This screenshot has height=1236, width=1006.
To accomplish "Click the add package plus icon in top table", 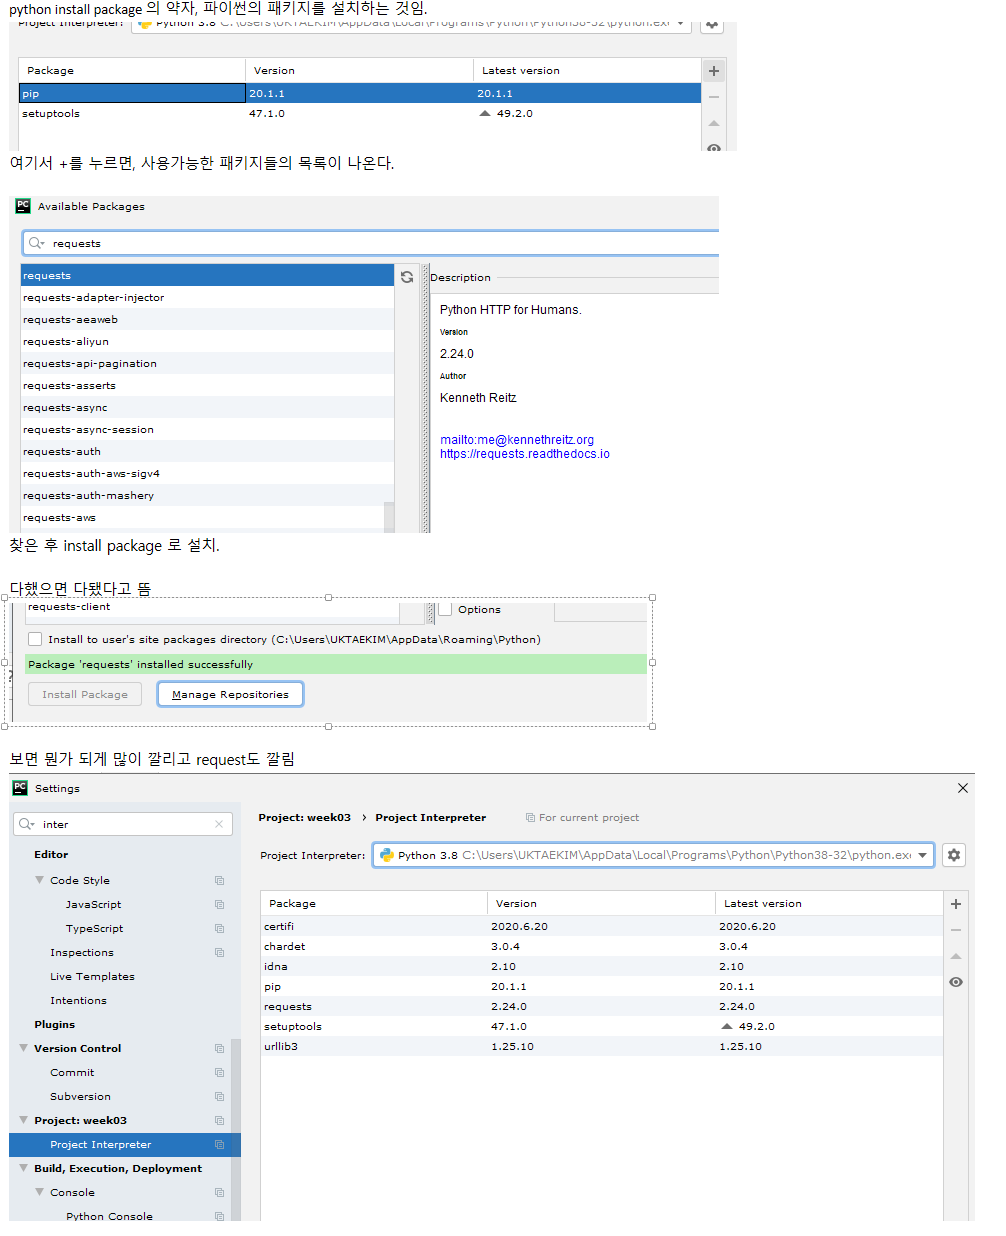I will (714, 71).
